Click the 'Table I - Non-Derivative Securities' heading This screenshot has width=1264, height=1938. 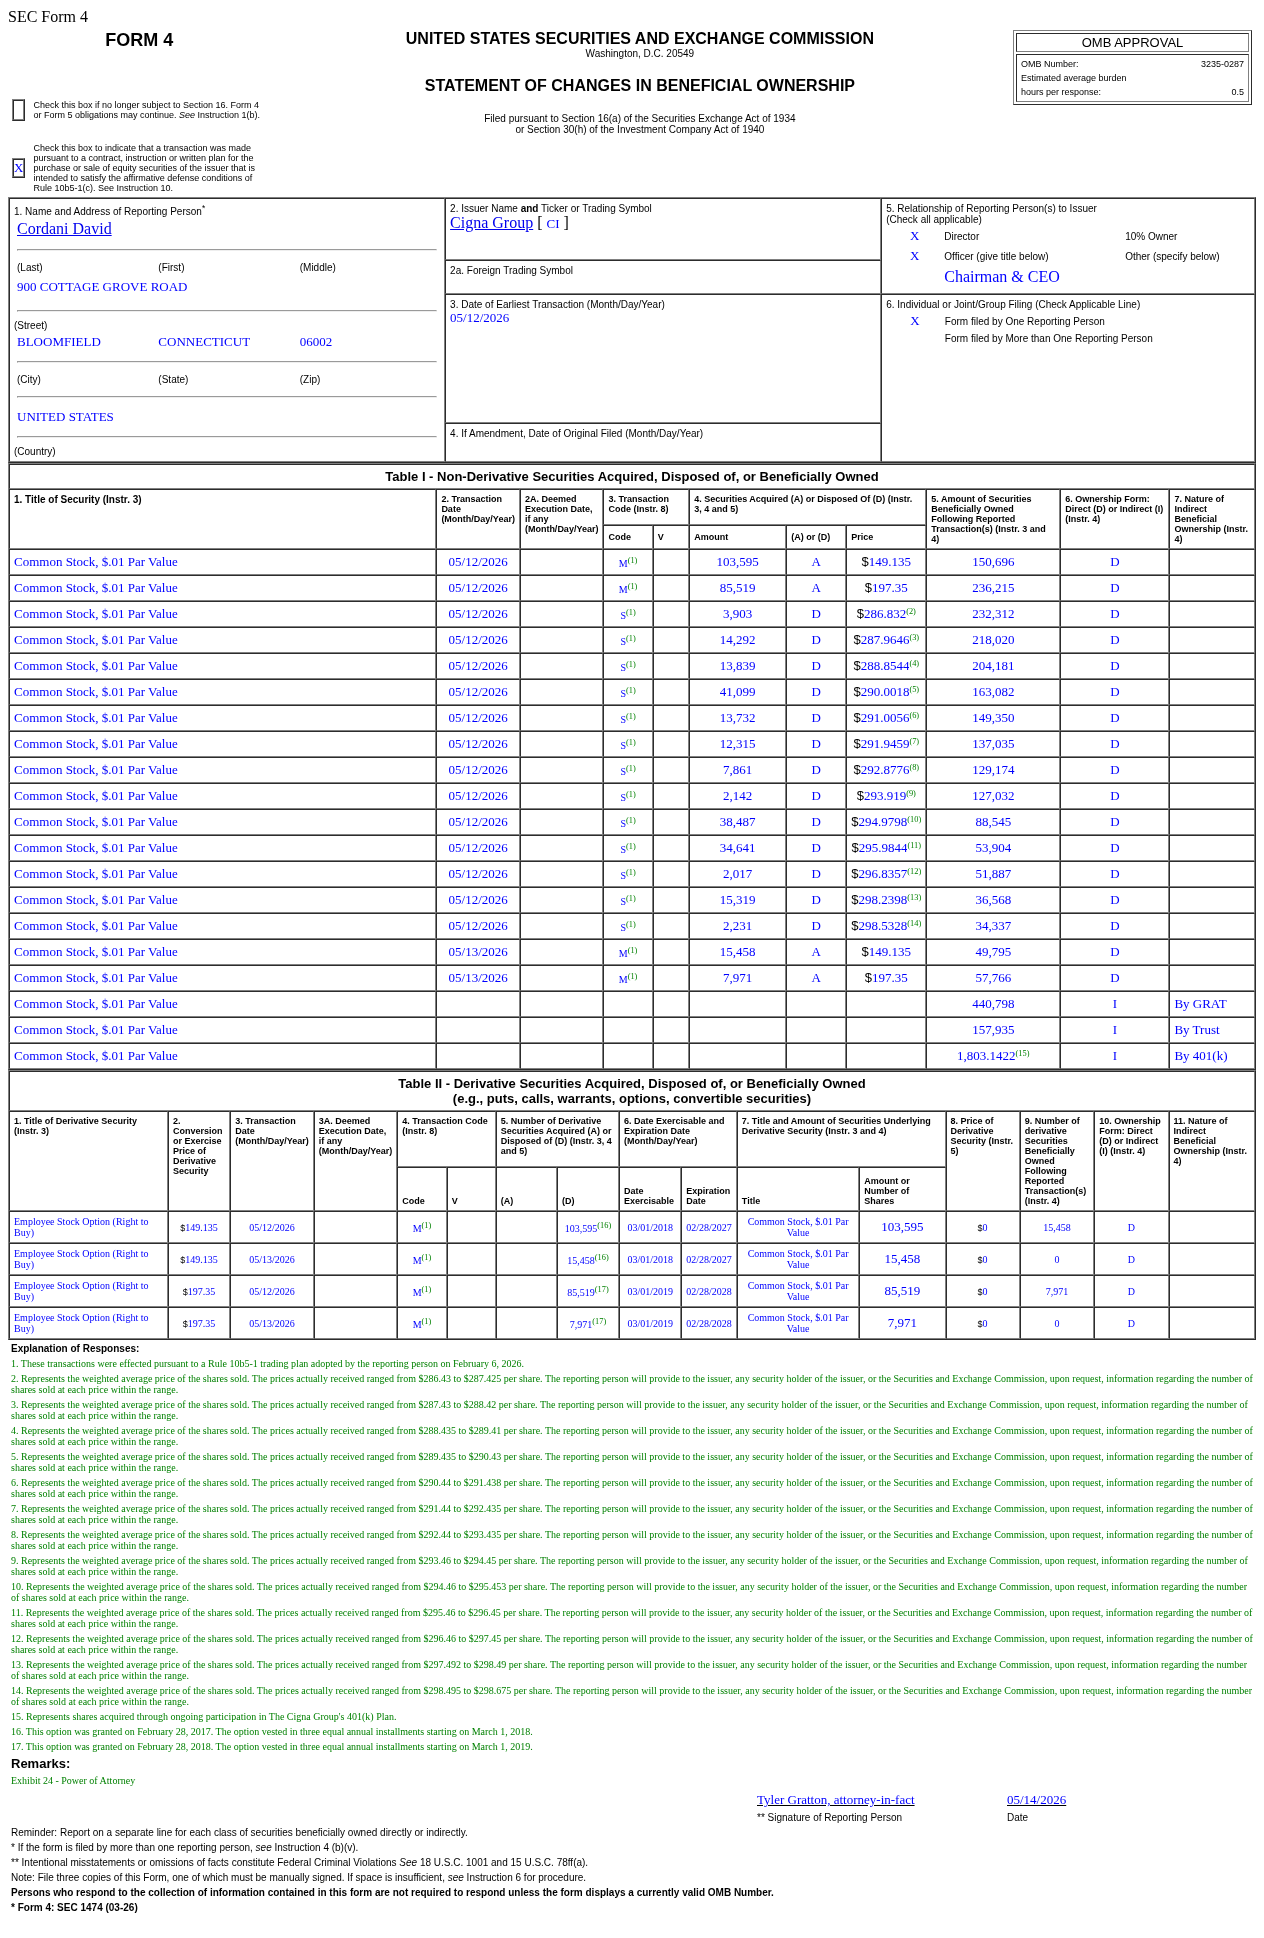tap(632, 477)
